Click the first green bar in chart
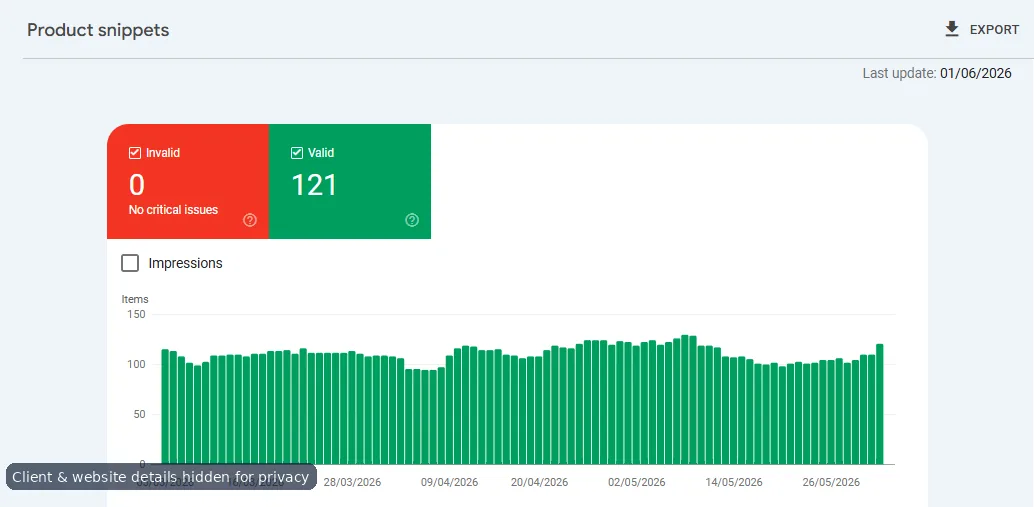Viewport: 1034px width, 507px height. (165, 407)
